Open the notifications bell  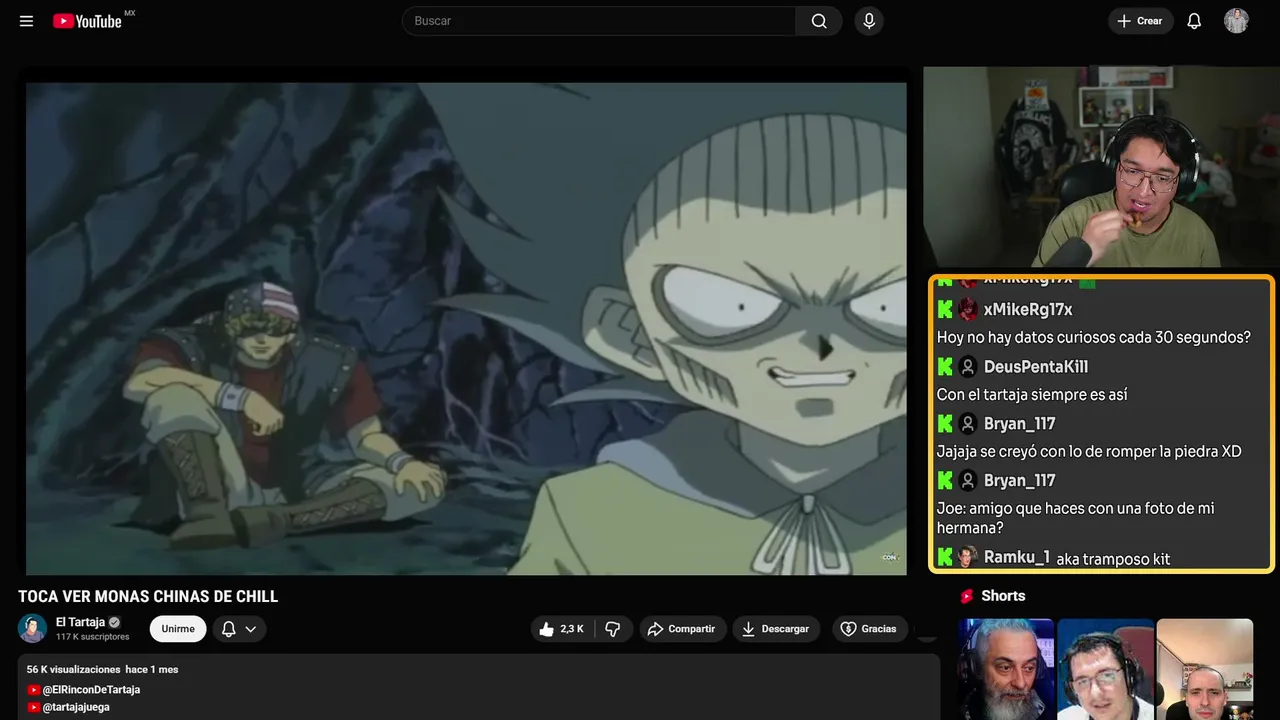(1194, 21)
